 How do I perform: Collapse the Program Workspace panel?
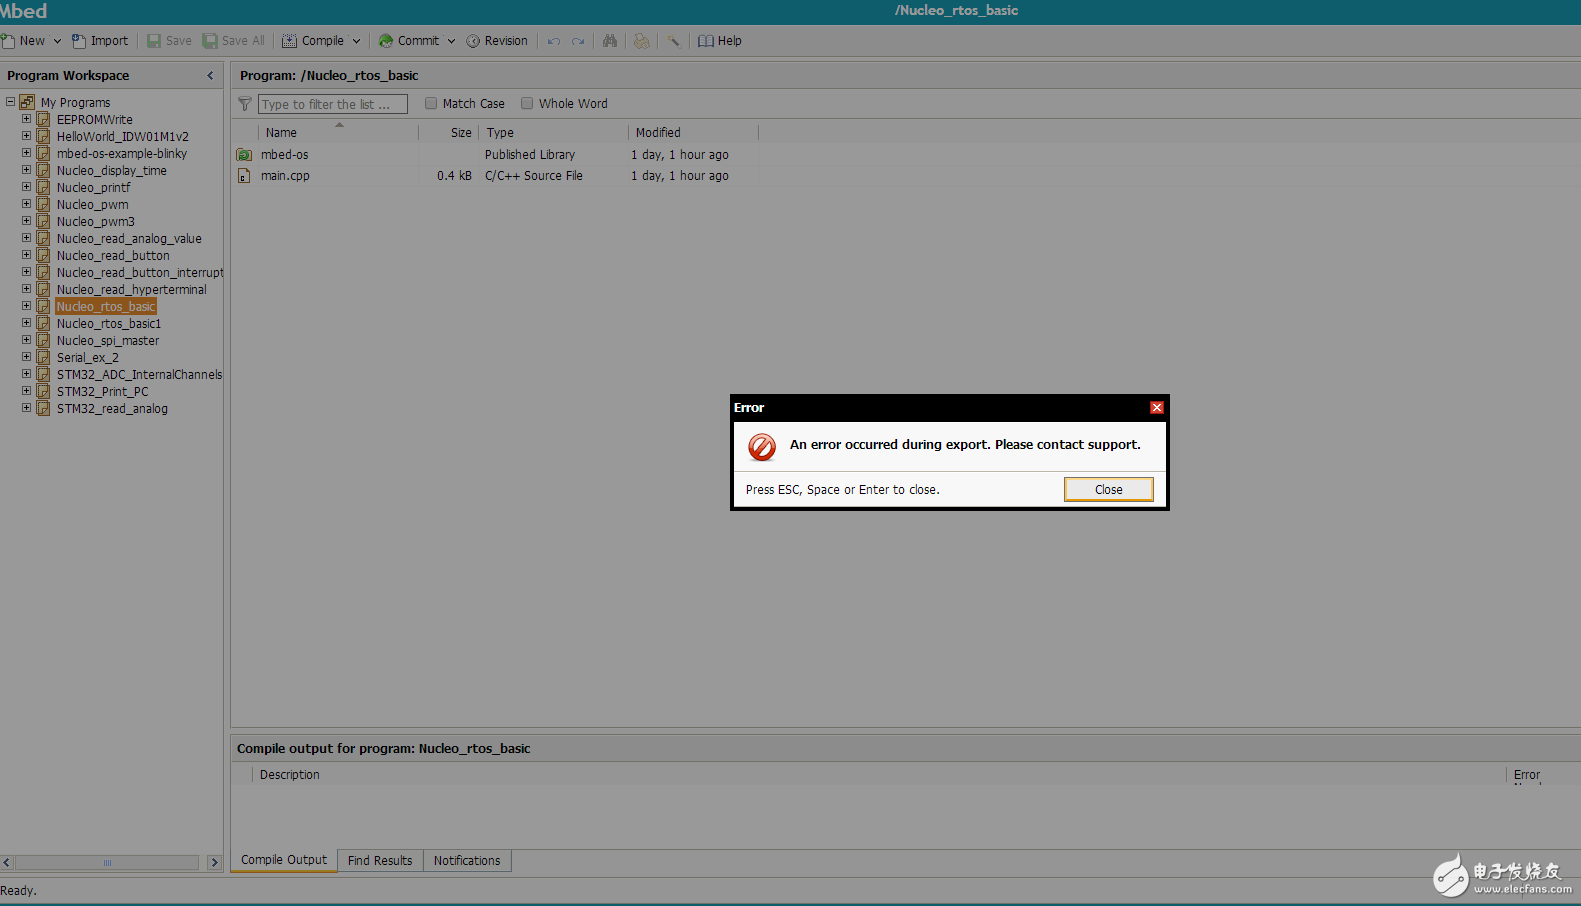click(x=210, y=76)
